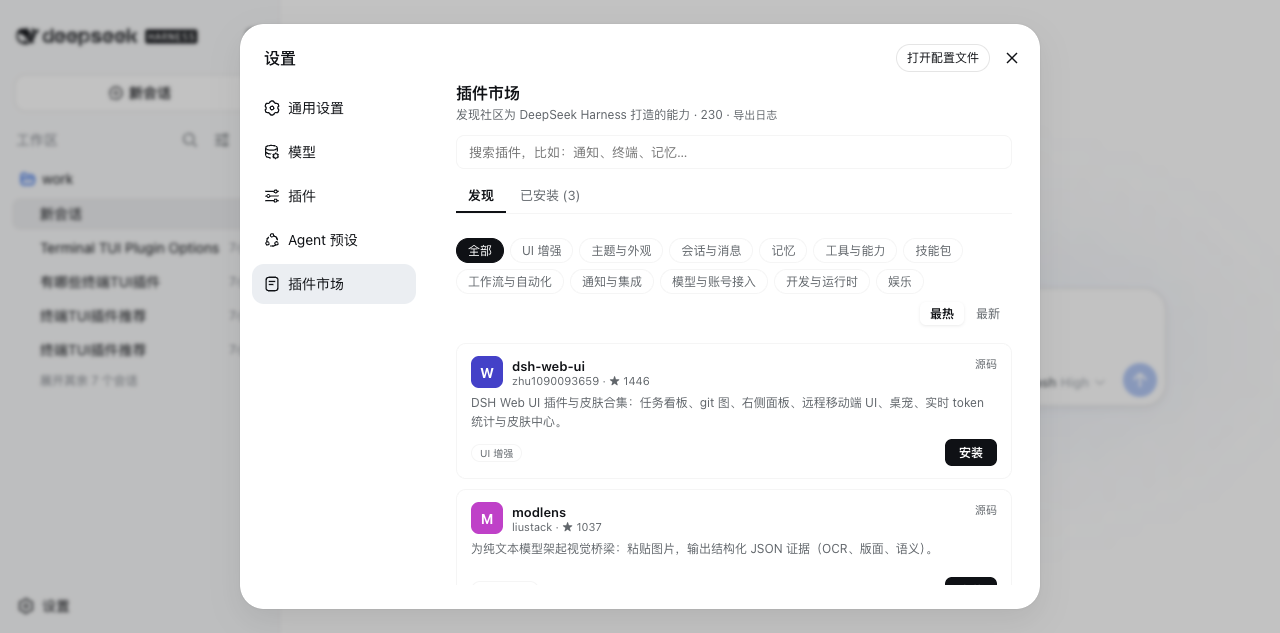Open the High dropdown in the chat input
Viewport: 1280px width, 633px height.
point(1082,382)
